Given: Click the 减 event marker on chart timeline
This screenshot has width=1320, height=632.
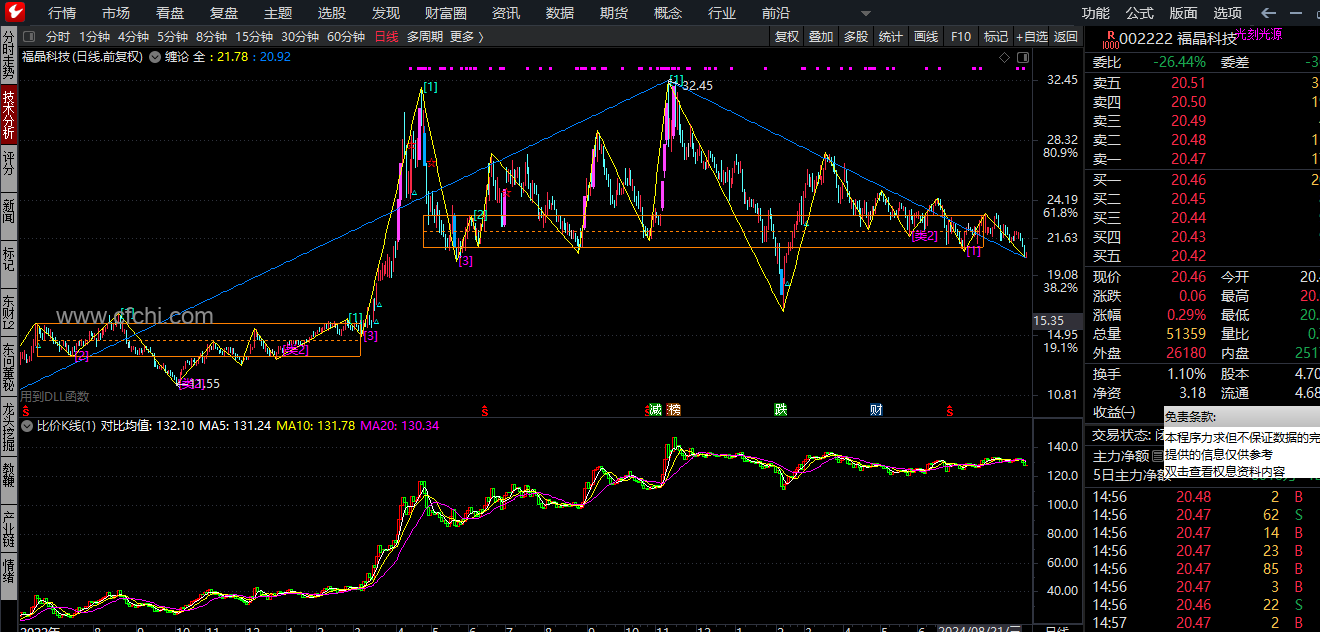Looking at the screenshot, I should [x=655, y=410].
